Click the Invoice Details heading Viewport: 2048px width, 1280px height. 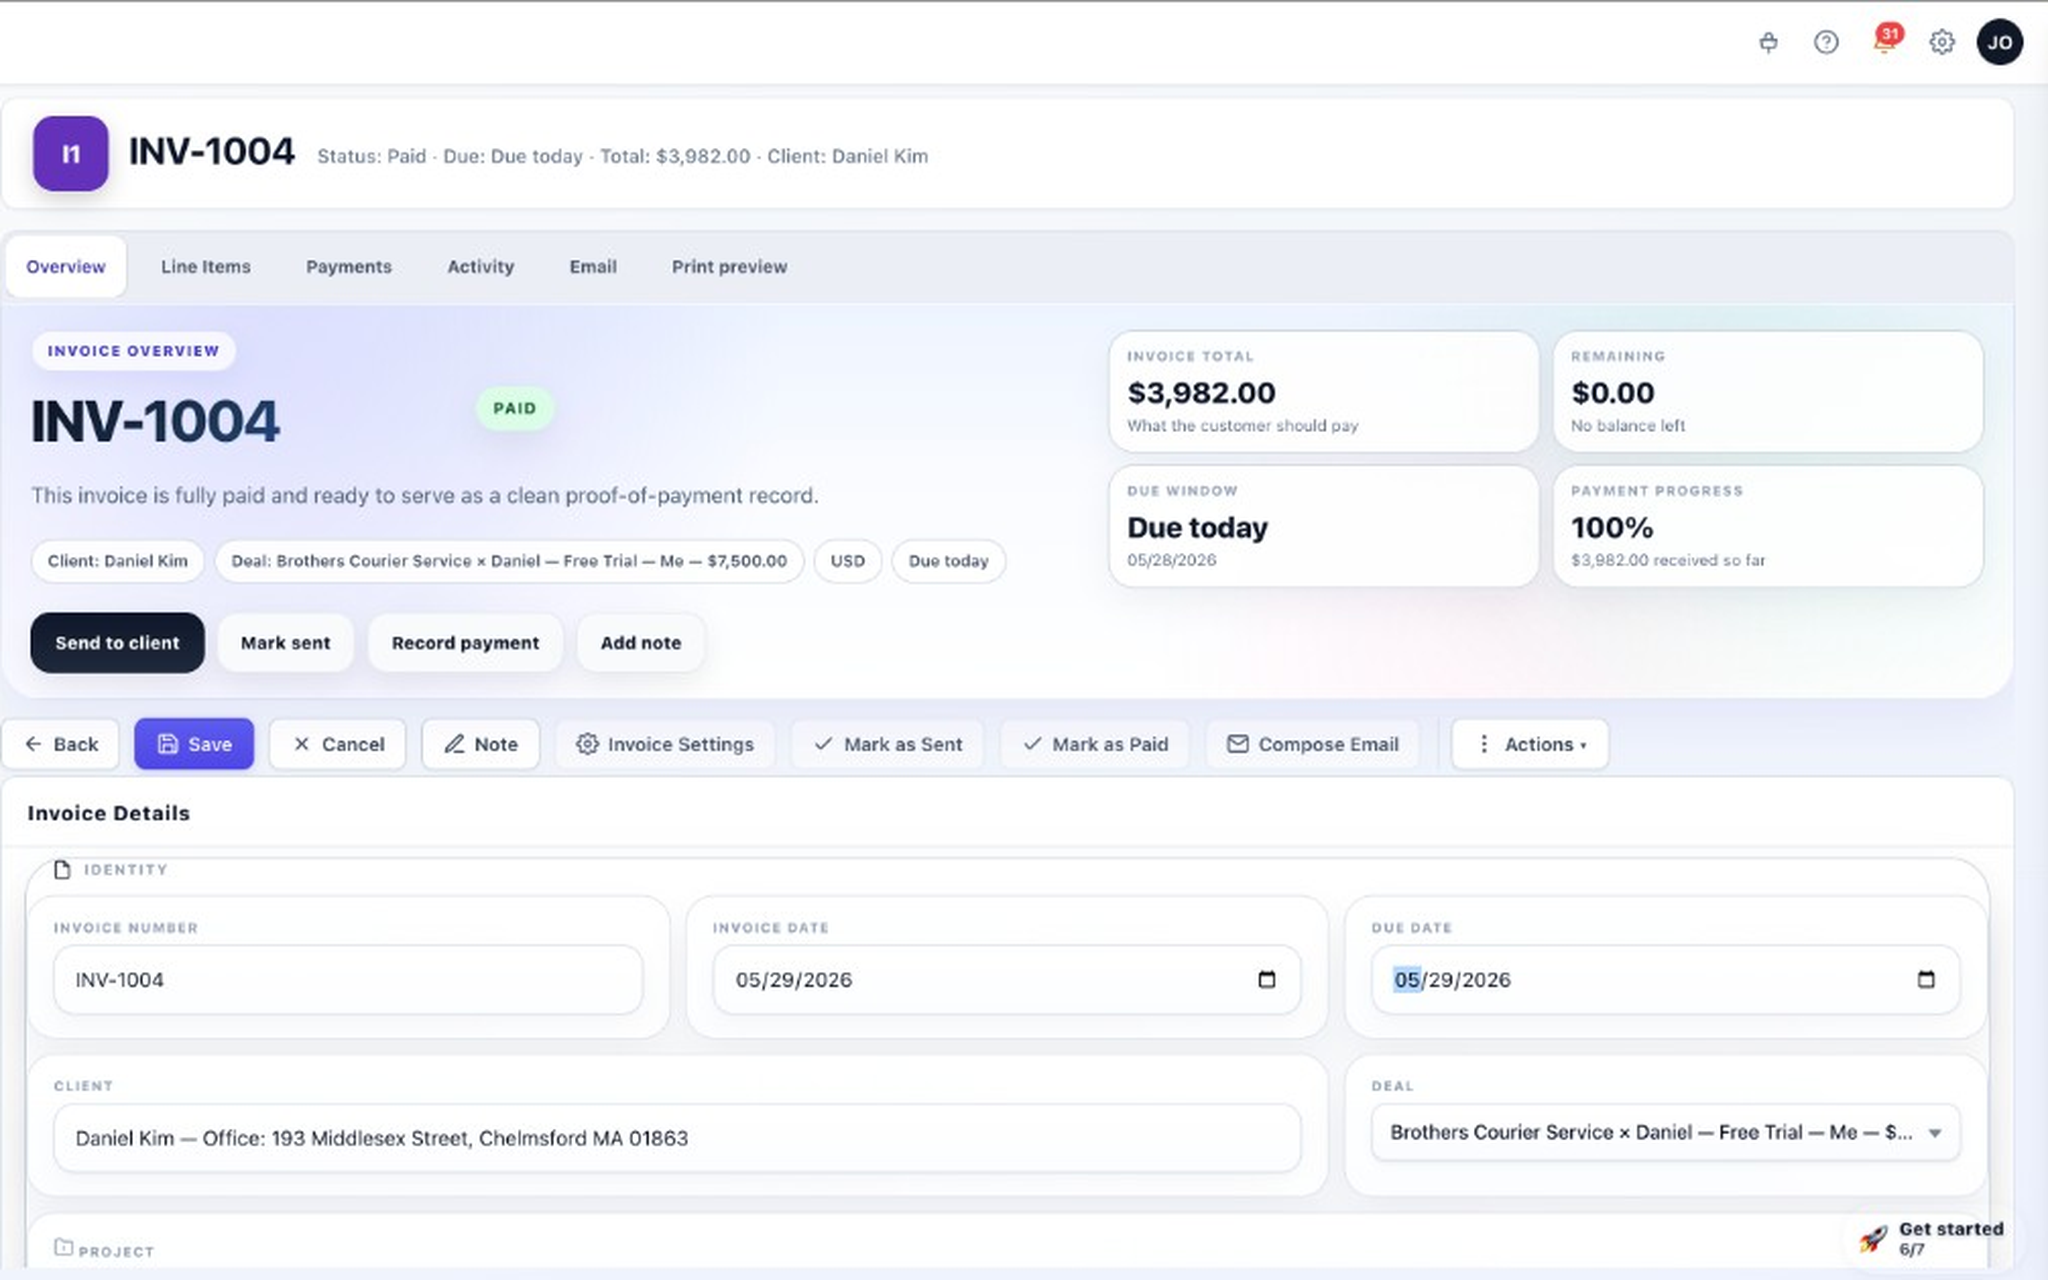[108, 813]
